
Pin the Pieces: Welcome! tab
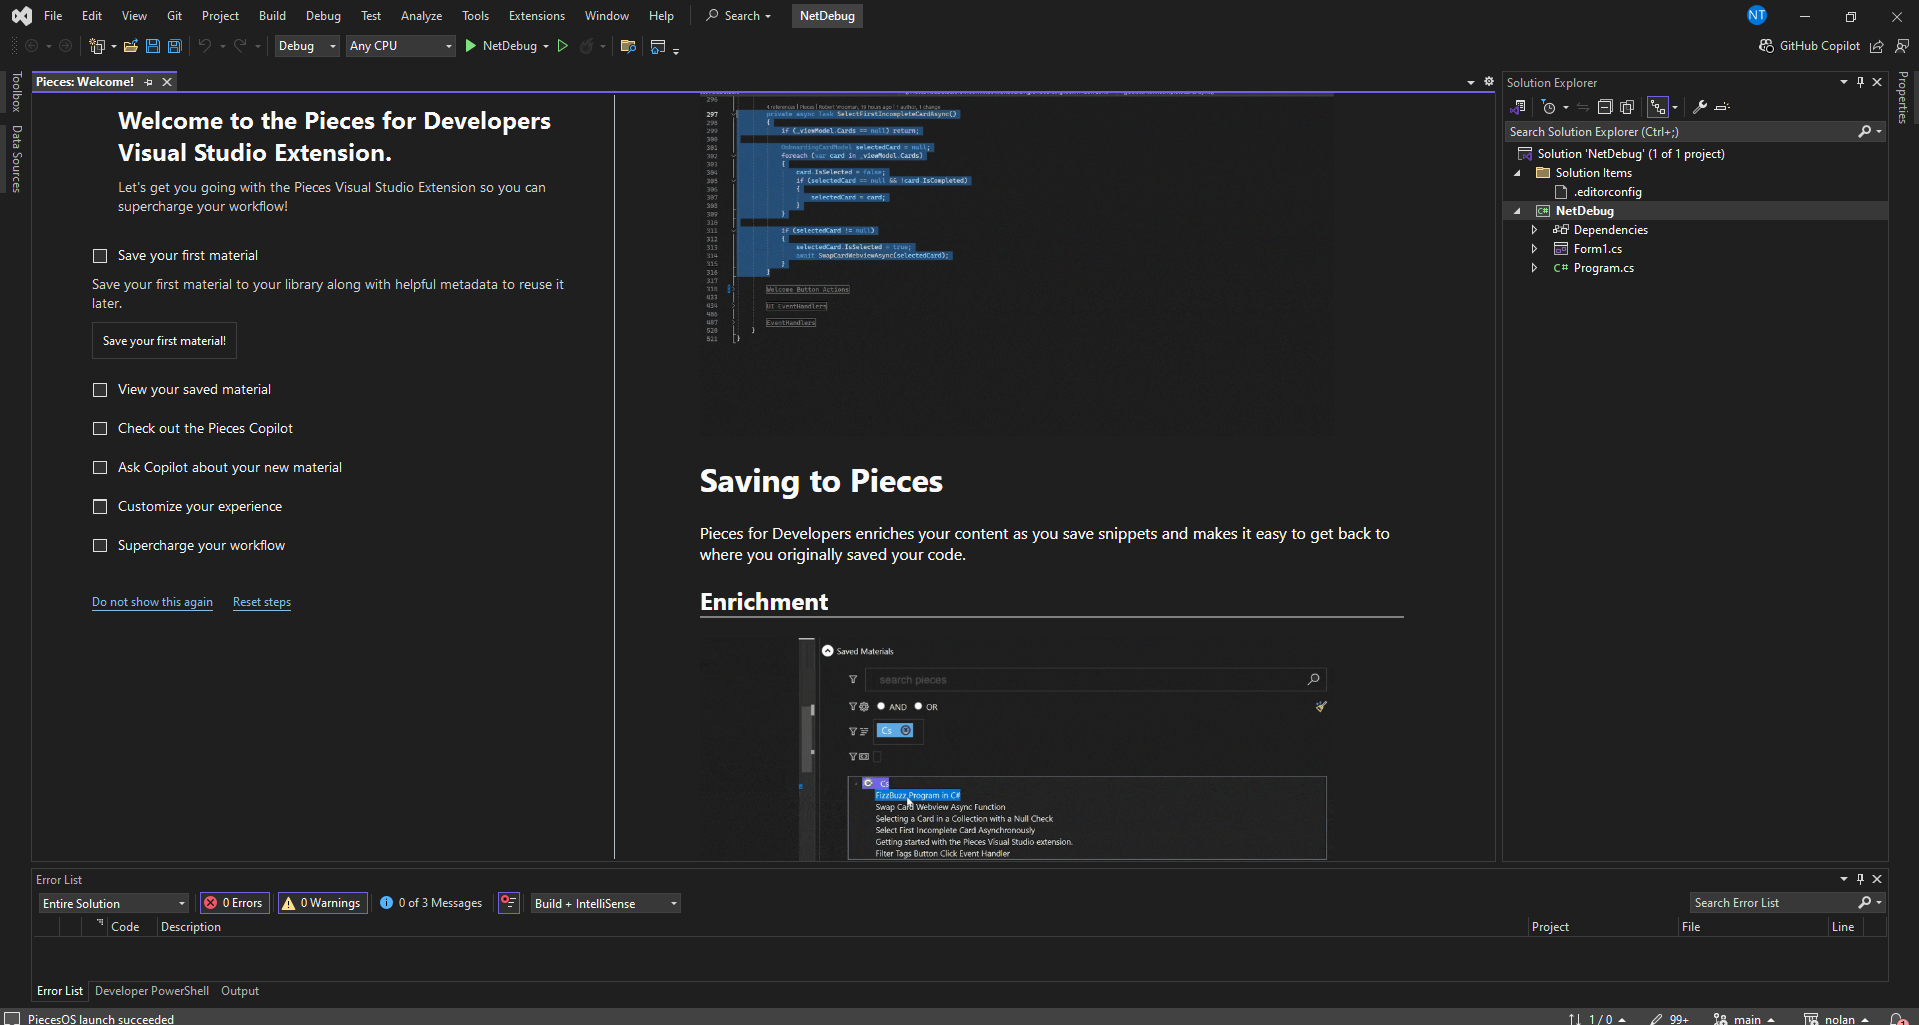[x=148, y=82]
